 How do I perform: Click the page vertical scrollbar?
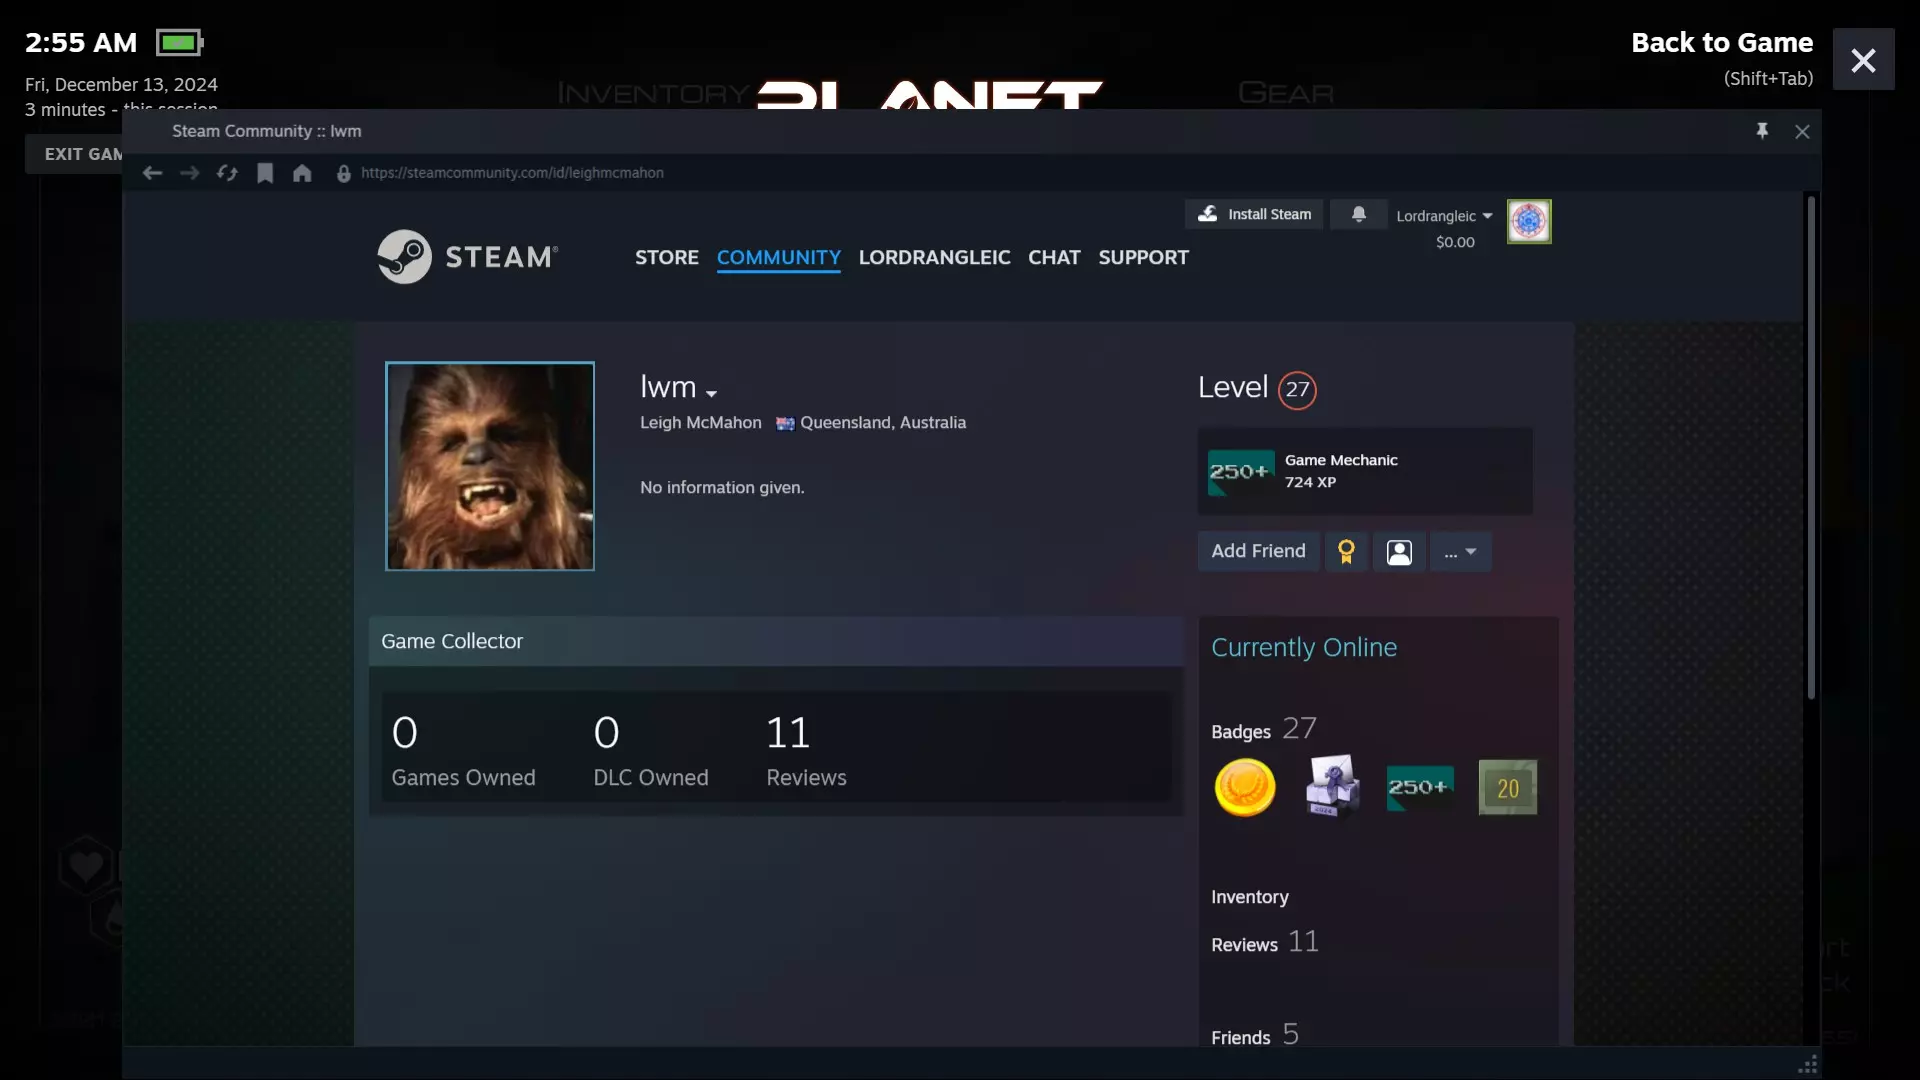(1810, 450)
